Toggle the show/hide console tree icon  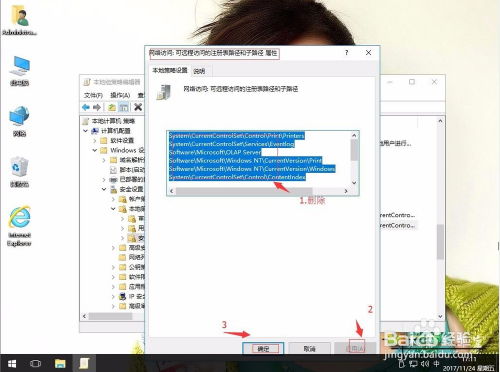tap(124, 107)
